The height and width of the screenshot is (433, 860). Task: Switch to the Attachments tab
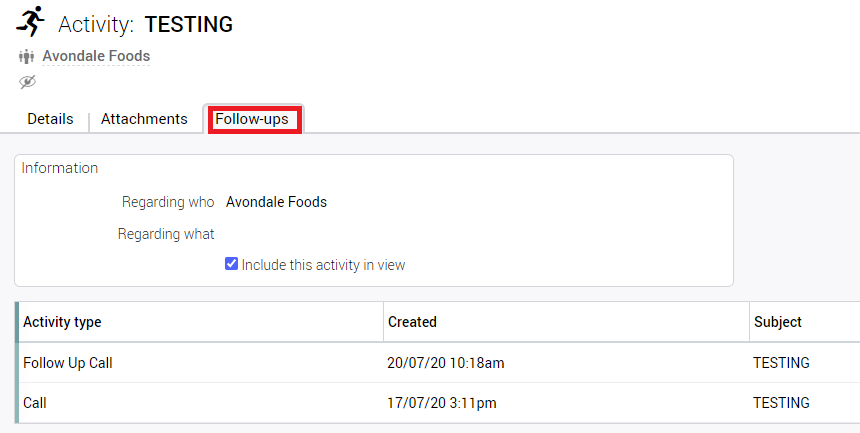[144, 119]
